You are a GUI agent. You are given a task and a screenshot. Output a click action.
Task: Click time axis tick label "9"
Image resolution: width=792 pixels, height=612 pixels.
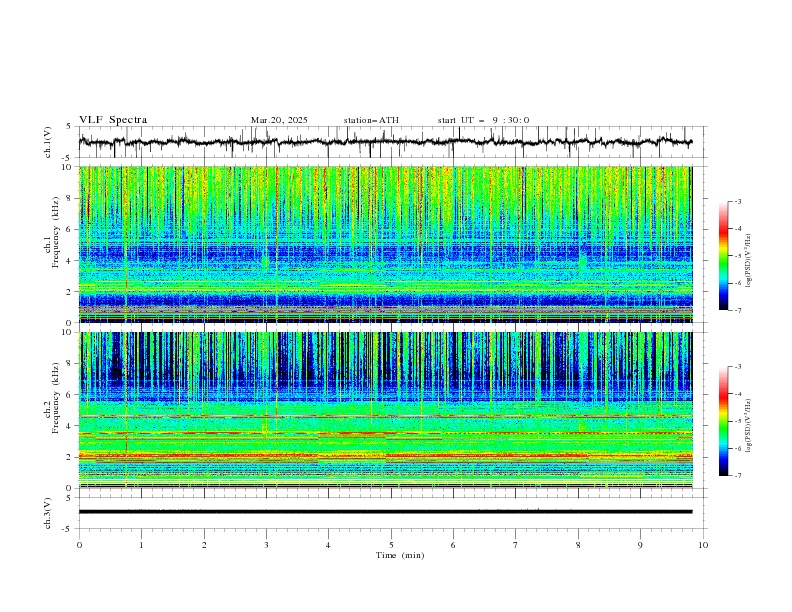click(640, 545)
